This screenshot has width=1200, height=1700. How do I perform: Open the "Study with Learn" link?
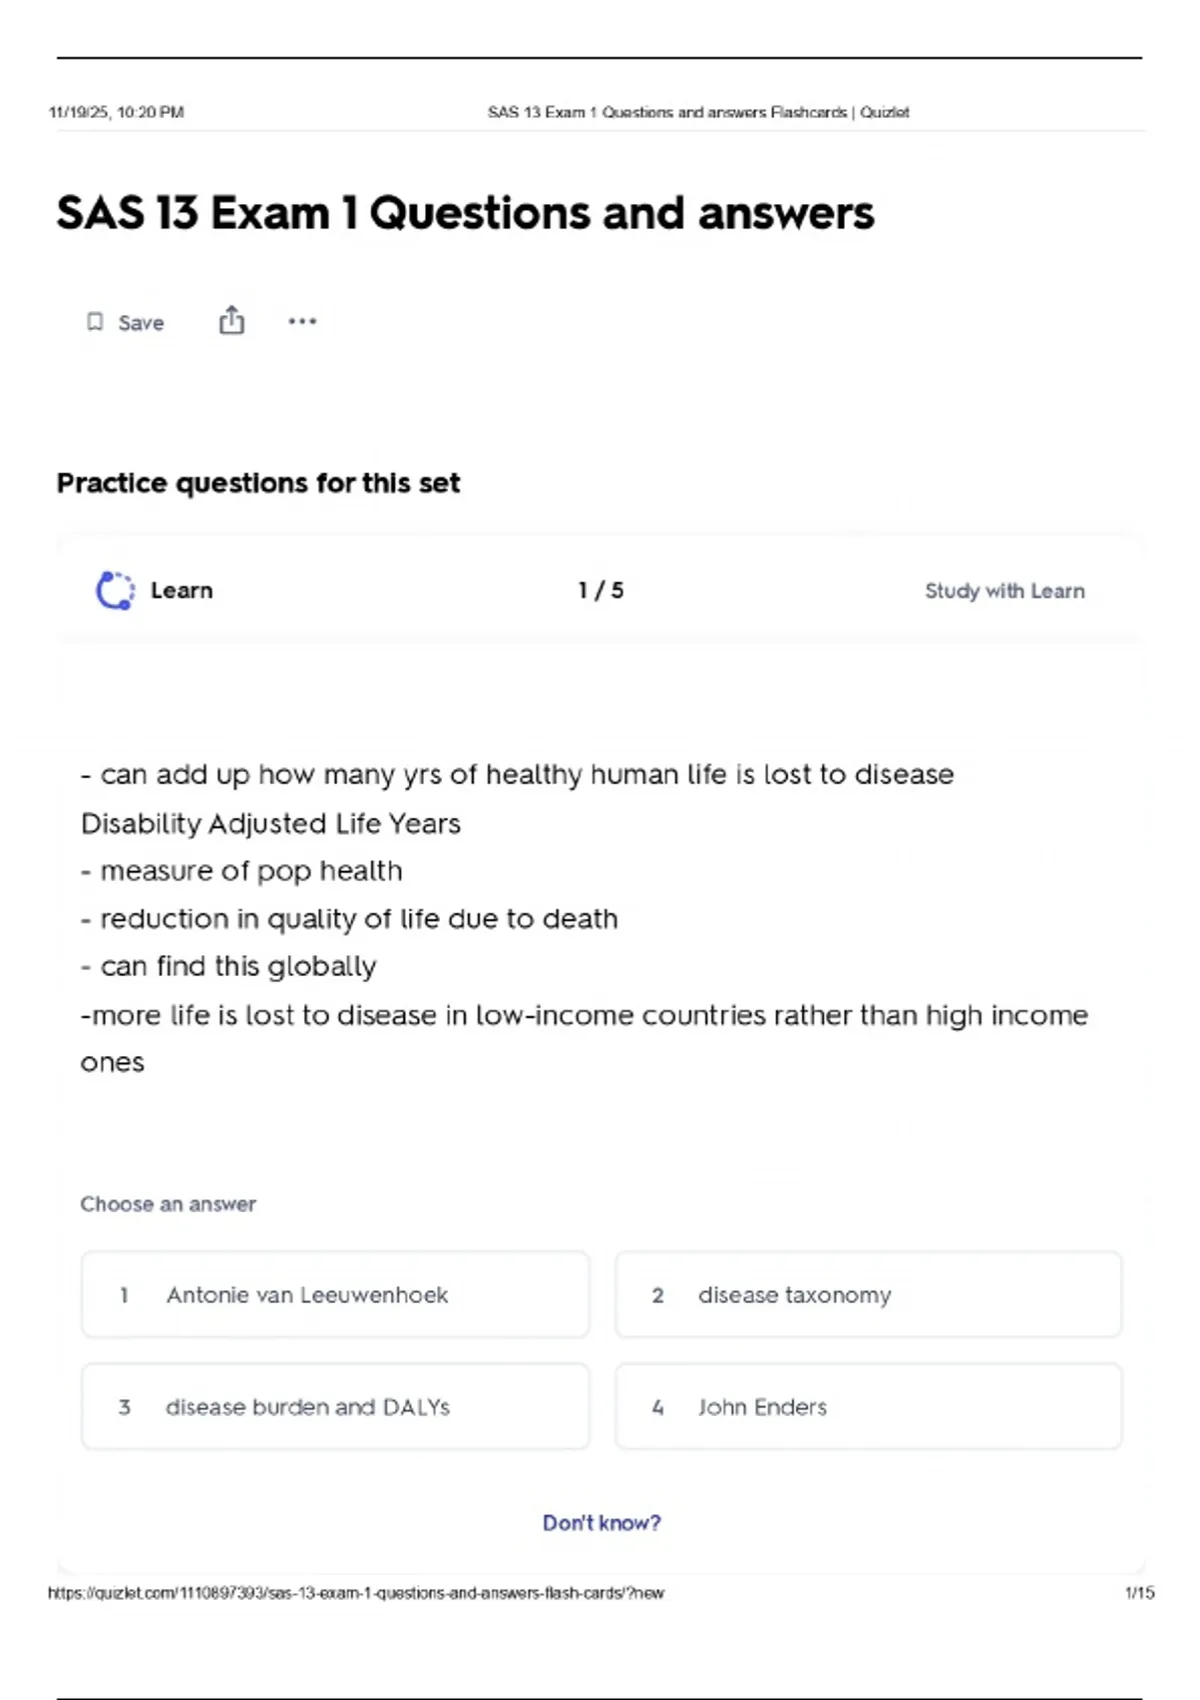[1004, 591]
